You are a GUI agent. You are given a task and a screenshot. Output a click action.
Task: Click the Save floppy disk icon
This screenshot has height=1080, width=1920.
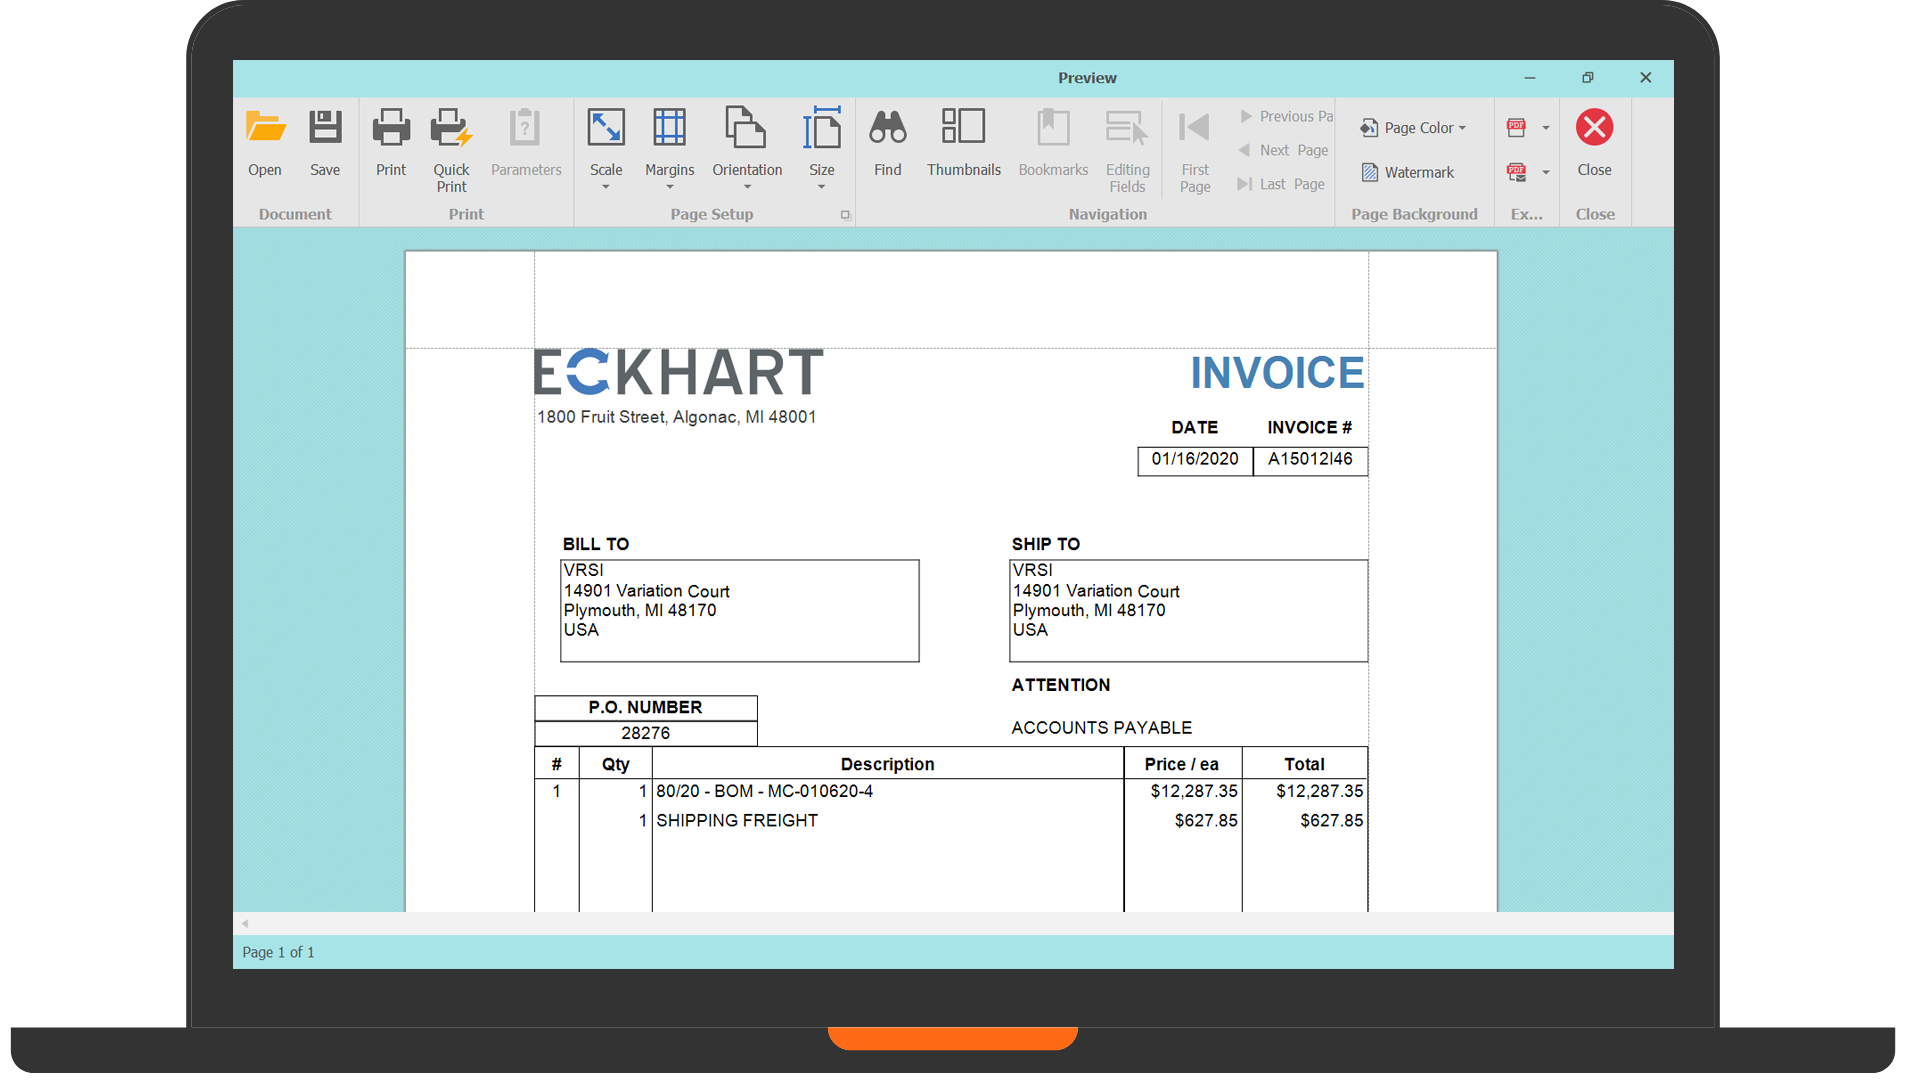(325, 128)
